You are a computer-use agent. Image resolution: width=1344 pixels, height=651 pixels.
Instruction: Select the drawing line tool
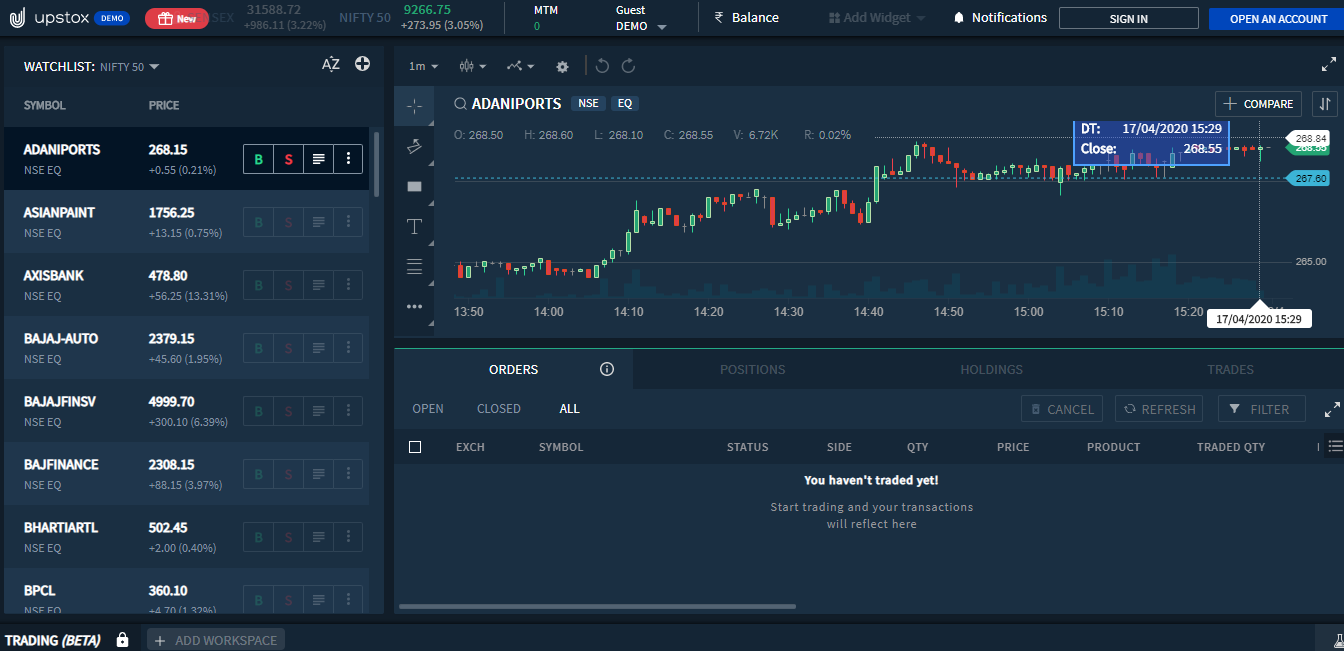[415, 146]
